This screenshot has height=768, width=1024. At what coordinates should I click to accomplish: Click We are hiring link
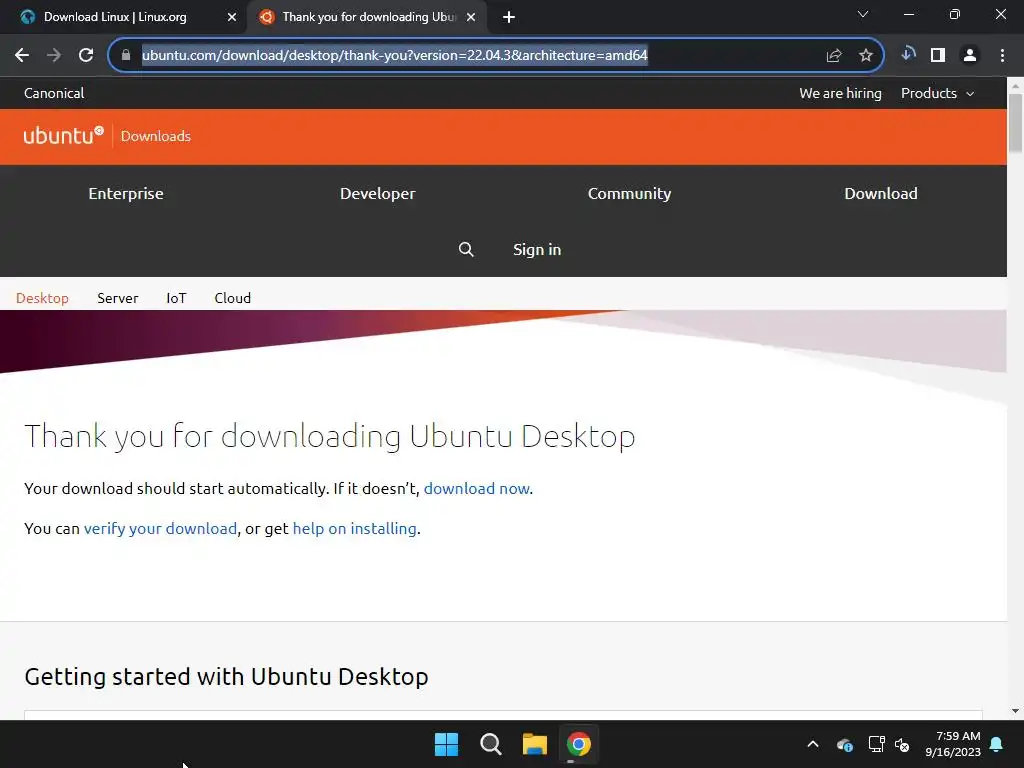point(840,93)
